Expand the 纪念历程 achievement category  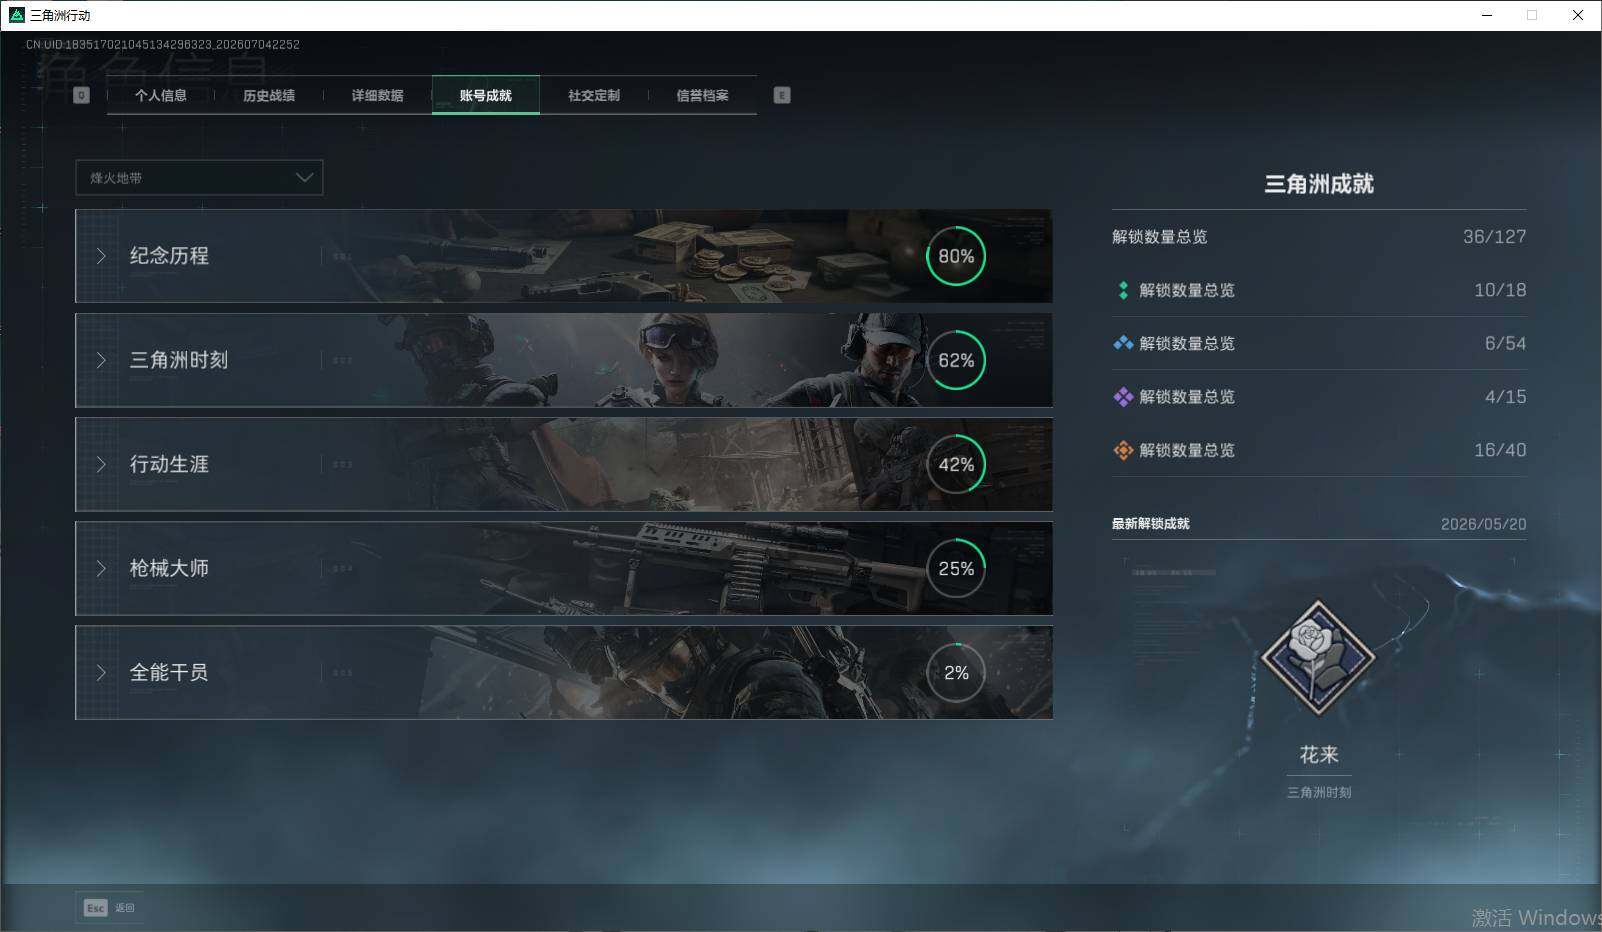coord(563,256)
